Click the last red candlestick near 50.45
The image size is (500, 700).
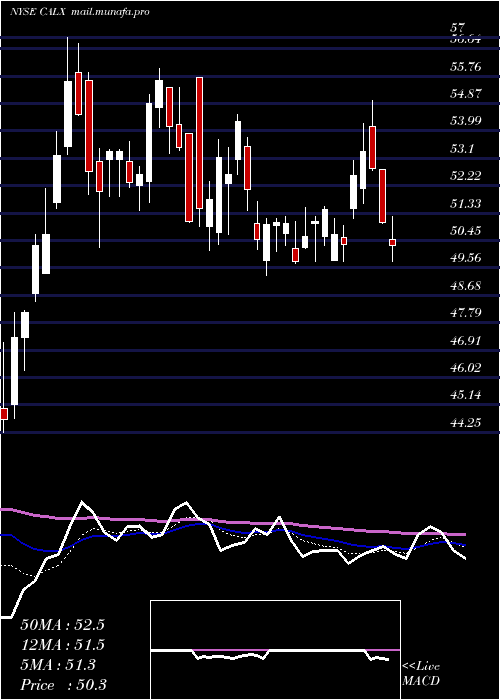(392, 242)
